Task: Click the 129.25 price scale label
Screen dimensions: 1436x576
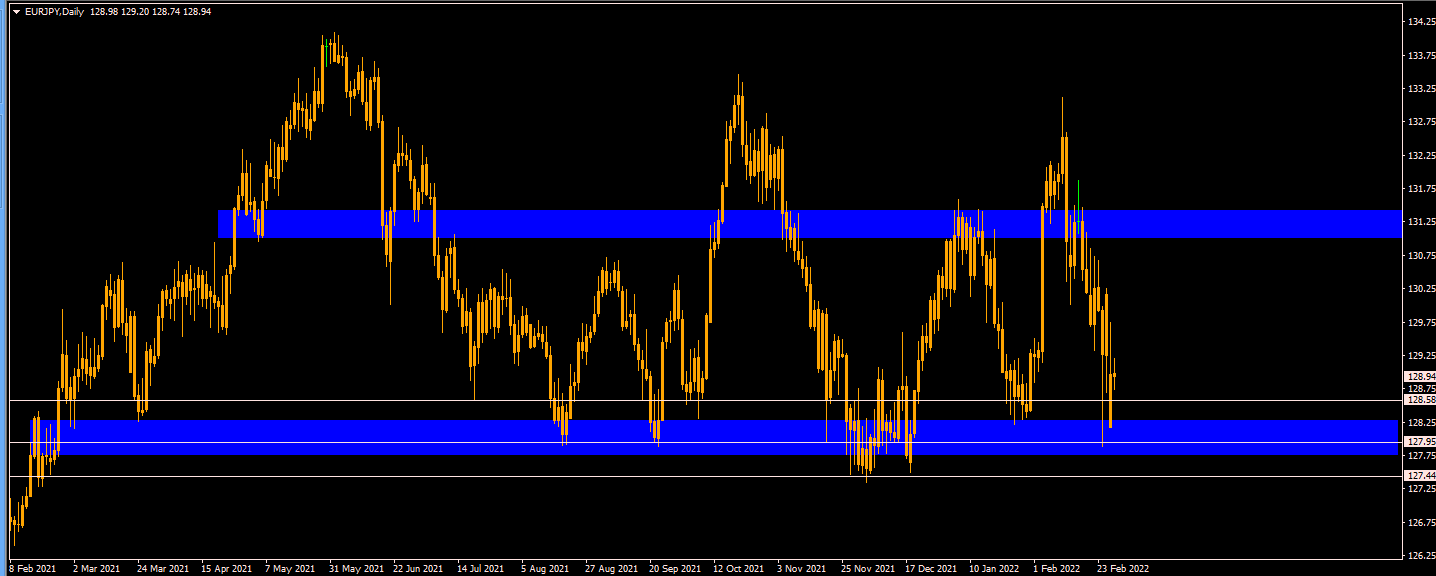Action: coord(1421,356)
